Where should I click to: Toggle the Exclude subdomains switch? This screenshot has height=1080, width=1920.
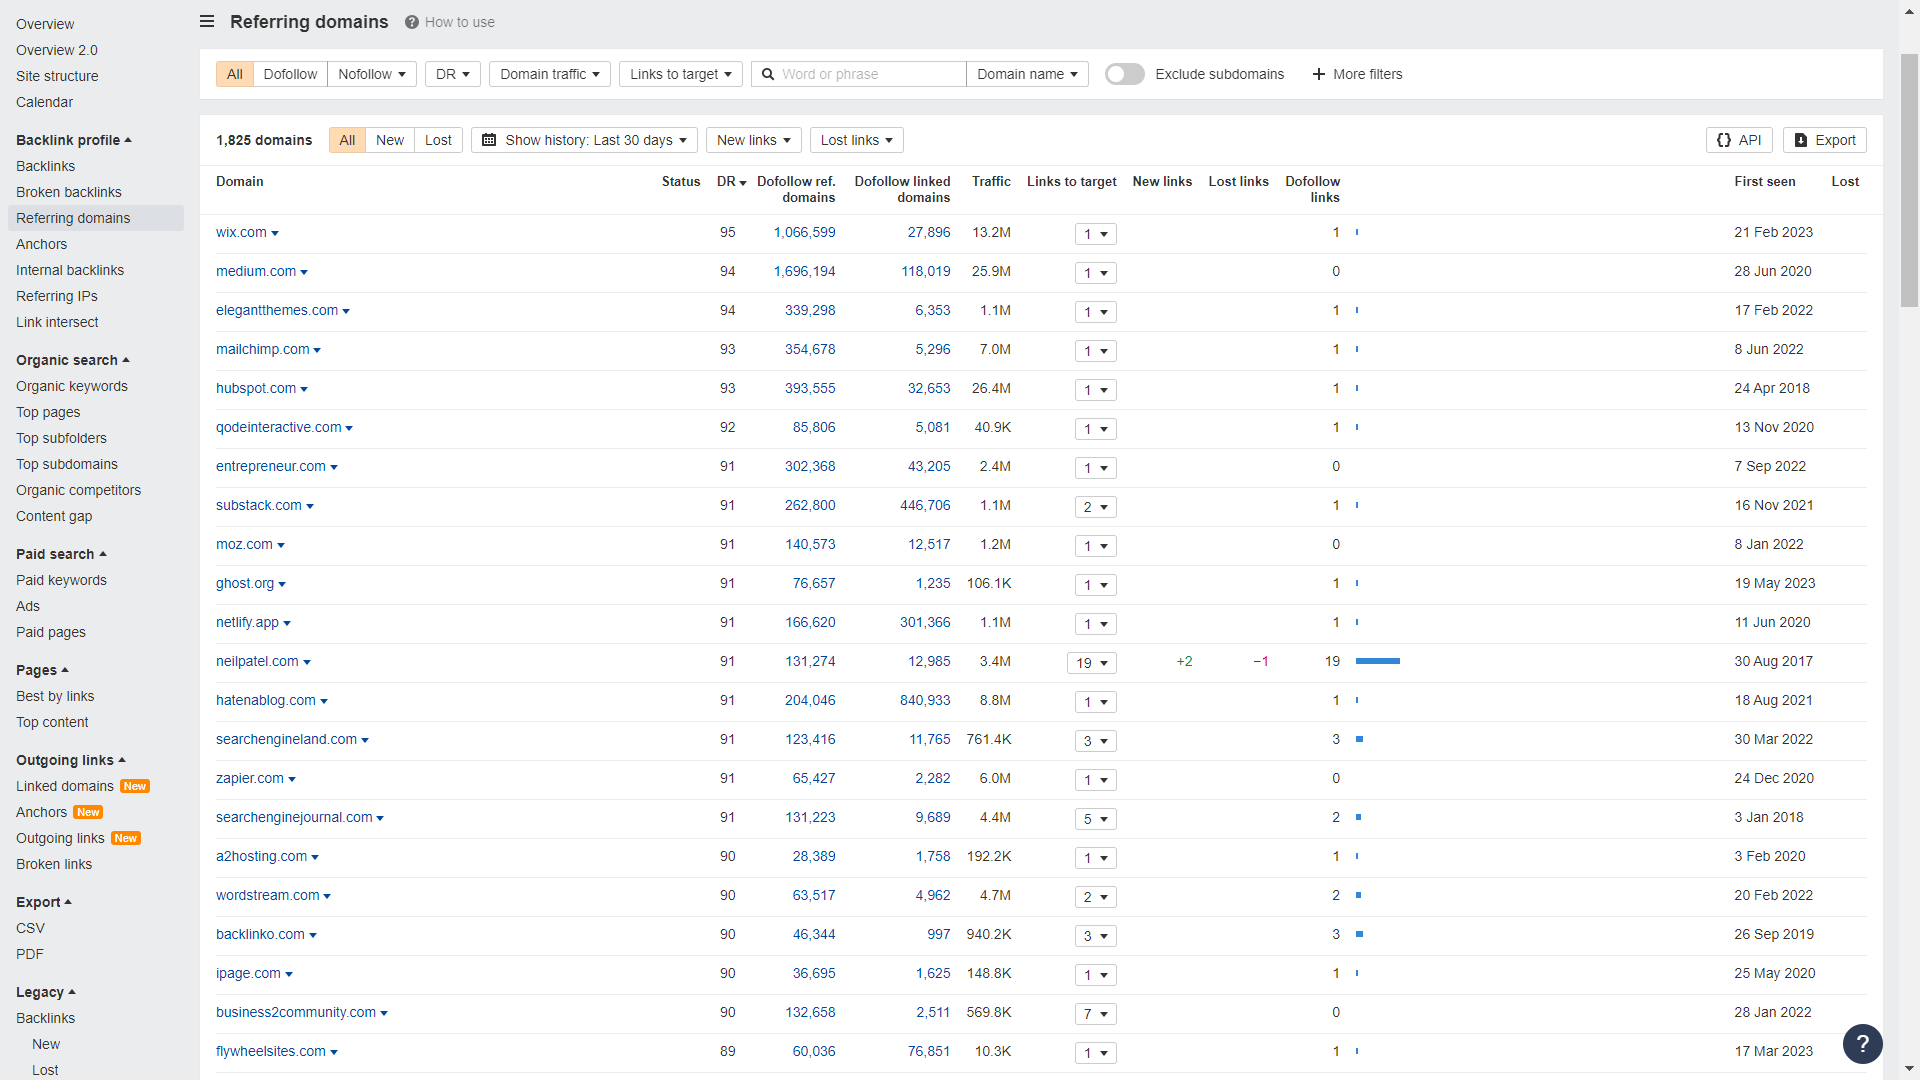coord(1124,74)
